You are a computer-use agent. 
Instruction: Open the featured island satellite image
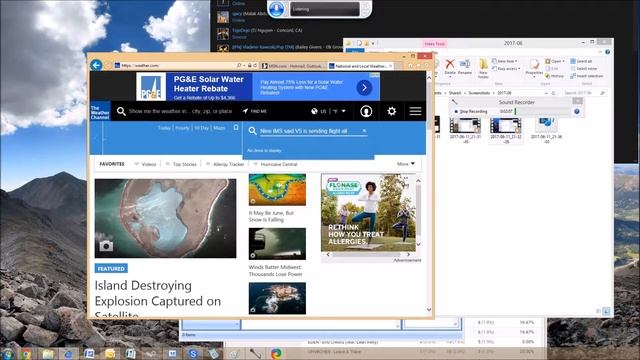(165, 218)
